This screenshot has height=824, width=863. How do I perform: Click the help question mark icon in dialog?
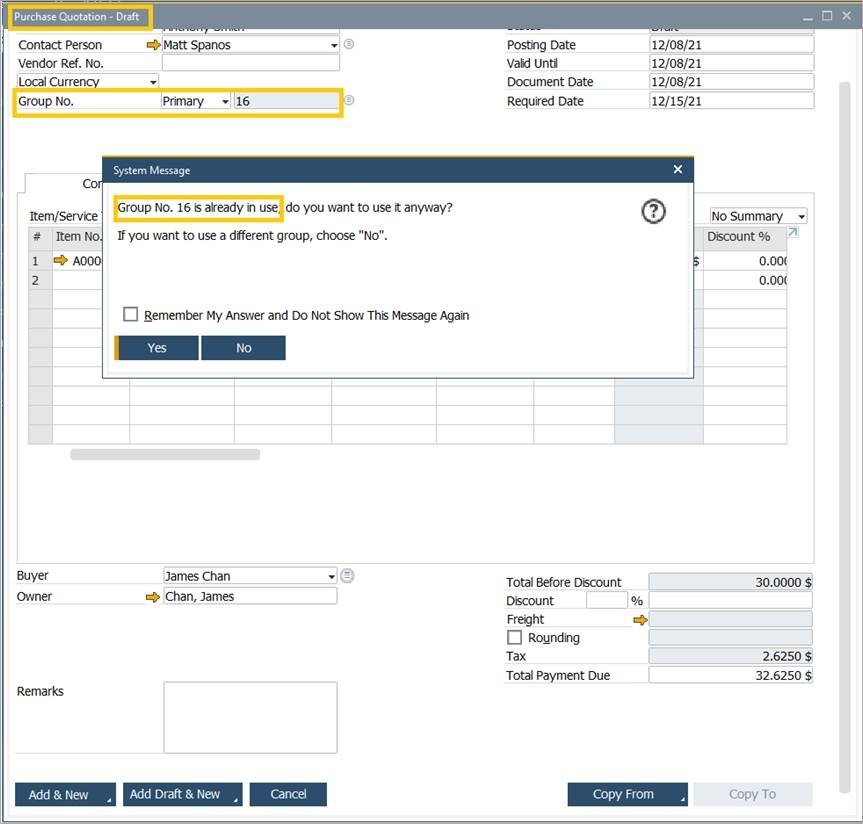click(x=653, y=211)
